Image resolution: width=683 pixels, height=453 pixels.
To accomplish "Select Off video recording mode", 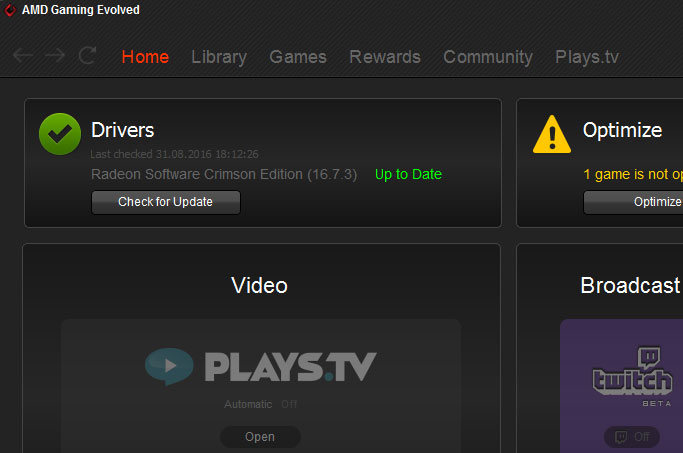I will click(289, 404).
